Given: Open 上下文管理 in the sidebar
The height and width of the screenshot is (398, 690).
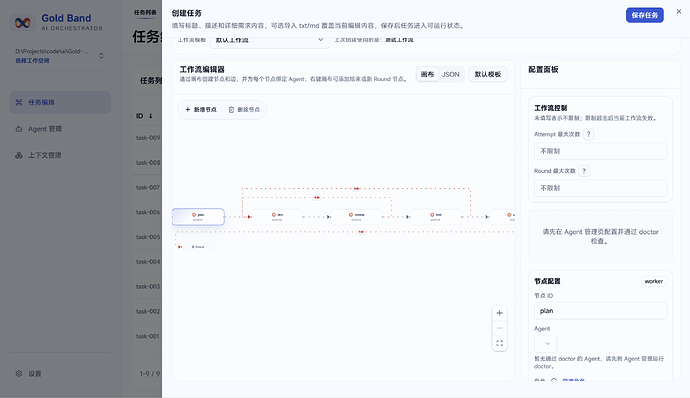Looking at the screenshot, I should coord(60,155).
